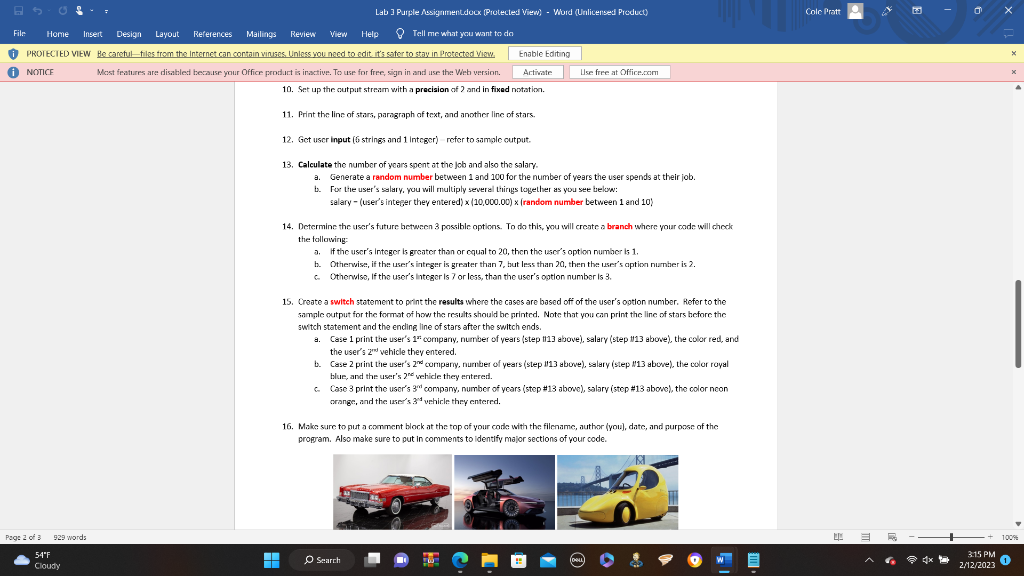The image size is (1024, 576).
Task: Switch to the Insert tab
Action: click(93, 33)
